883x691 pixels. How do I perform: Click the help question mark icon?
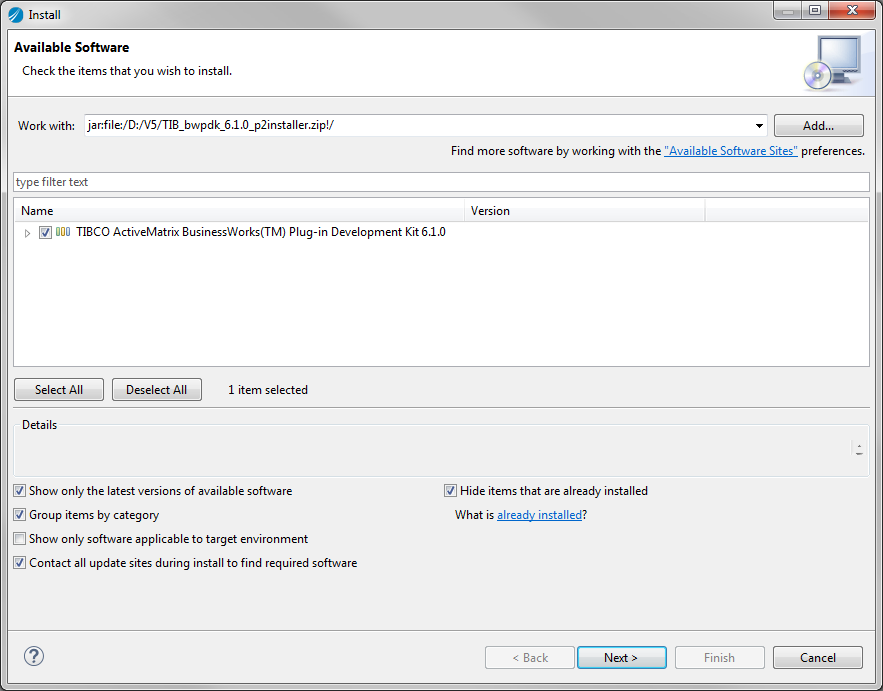34,656
